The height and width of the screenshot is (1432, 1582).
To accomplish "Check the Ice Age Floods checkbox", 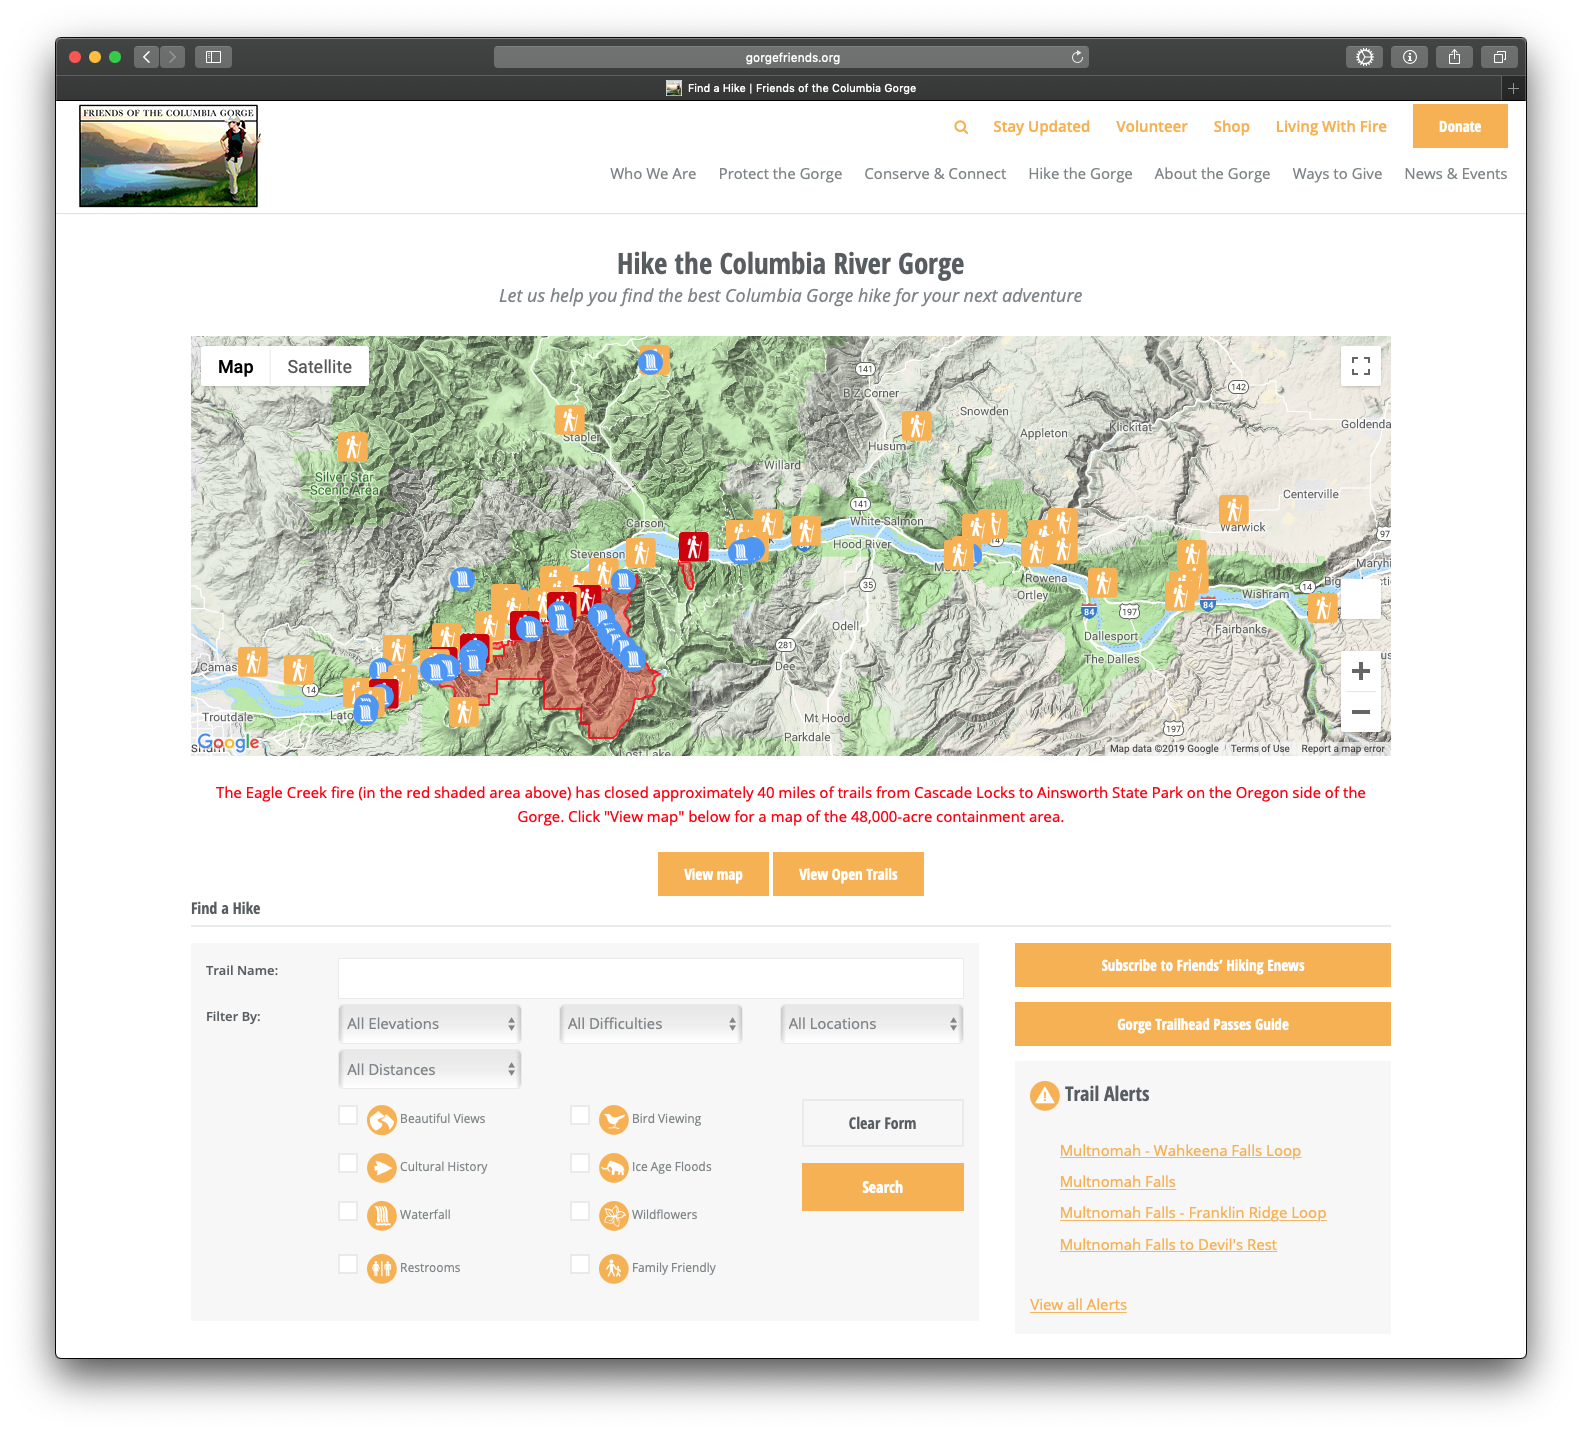I will coord(580,1163).
